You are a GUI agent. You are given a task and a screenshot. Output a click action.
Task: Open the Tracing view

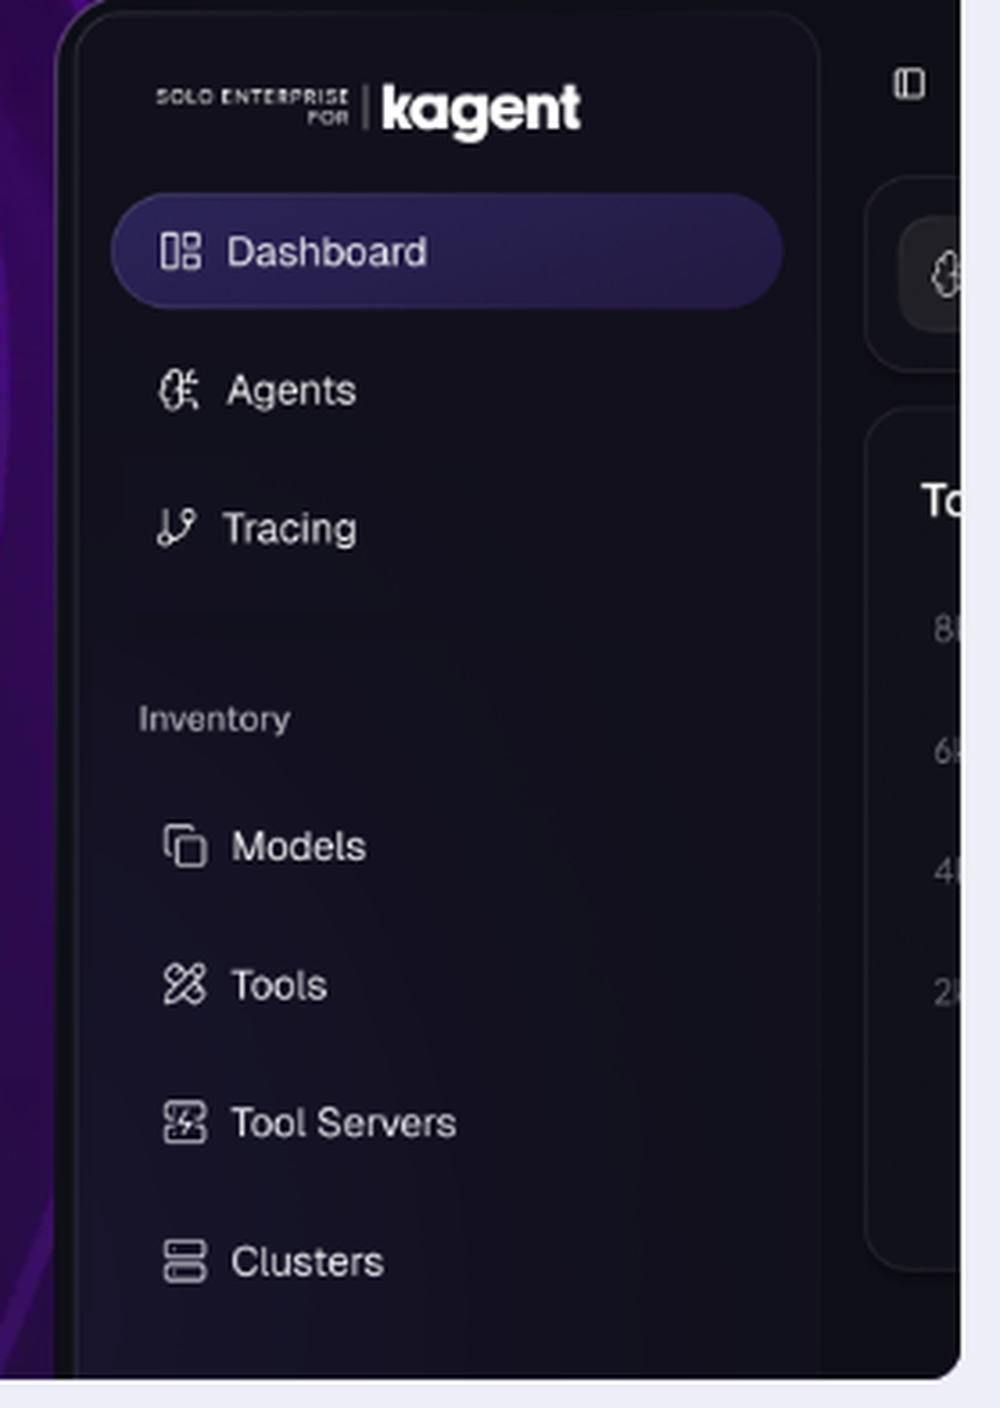290,528
